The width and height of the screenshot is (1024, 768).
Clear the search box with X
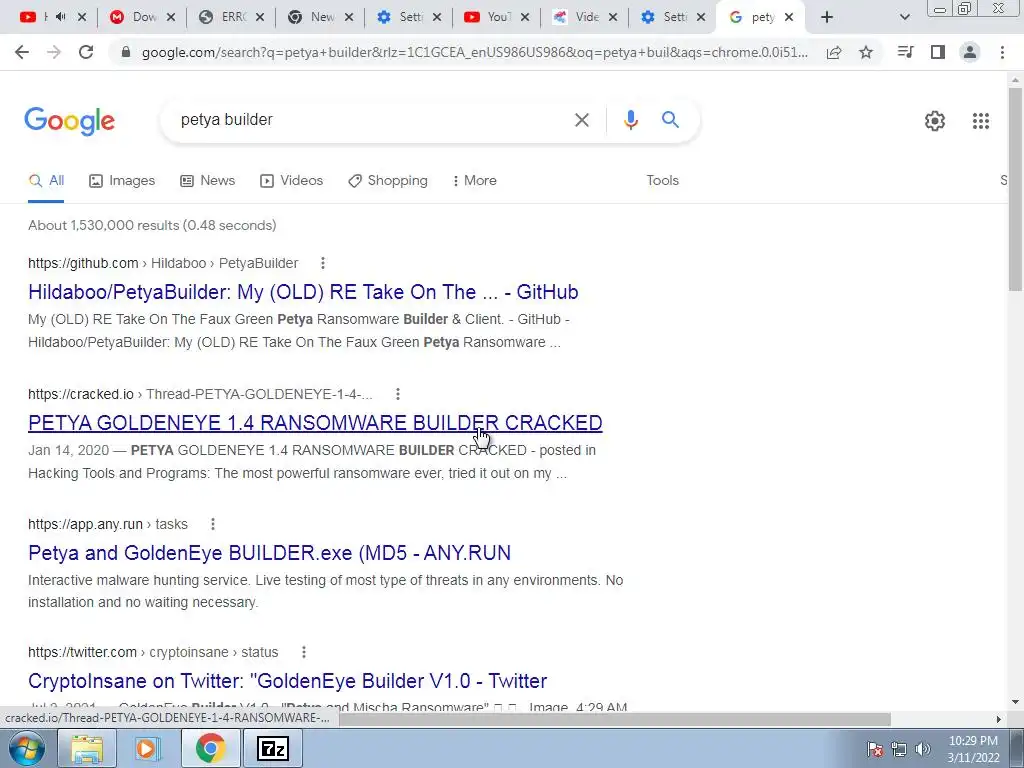(581, 120)
